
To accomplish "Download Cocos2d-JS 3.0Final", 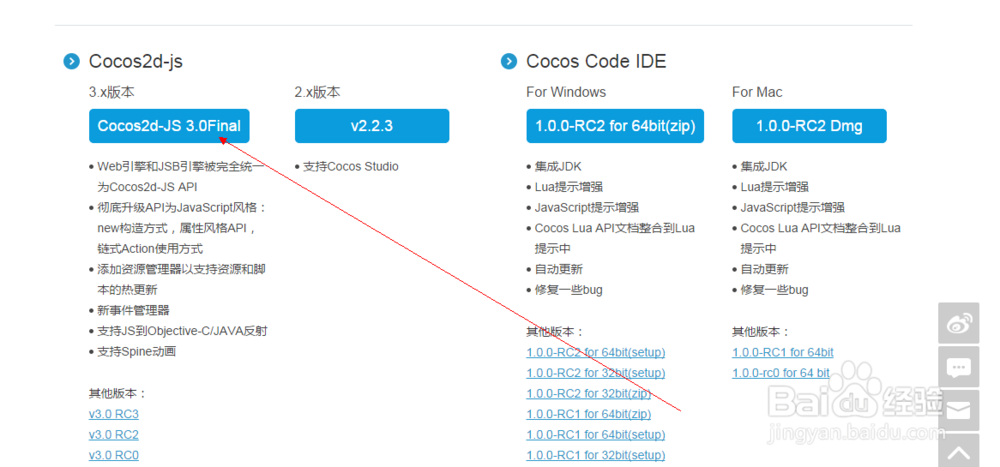I will (169, 126).
